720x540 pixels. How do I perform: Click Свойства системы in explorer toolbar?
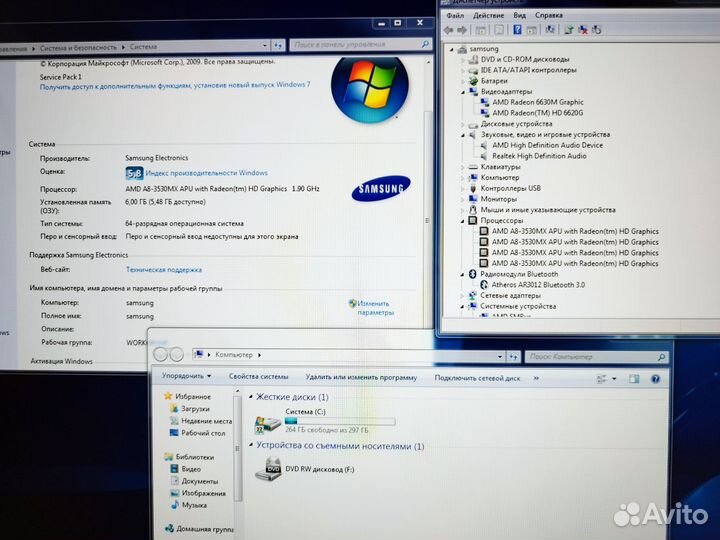tap(259, 377)
